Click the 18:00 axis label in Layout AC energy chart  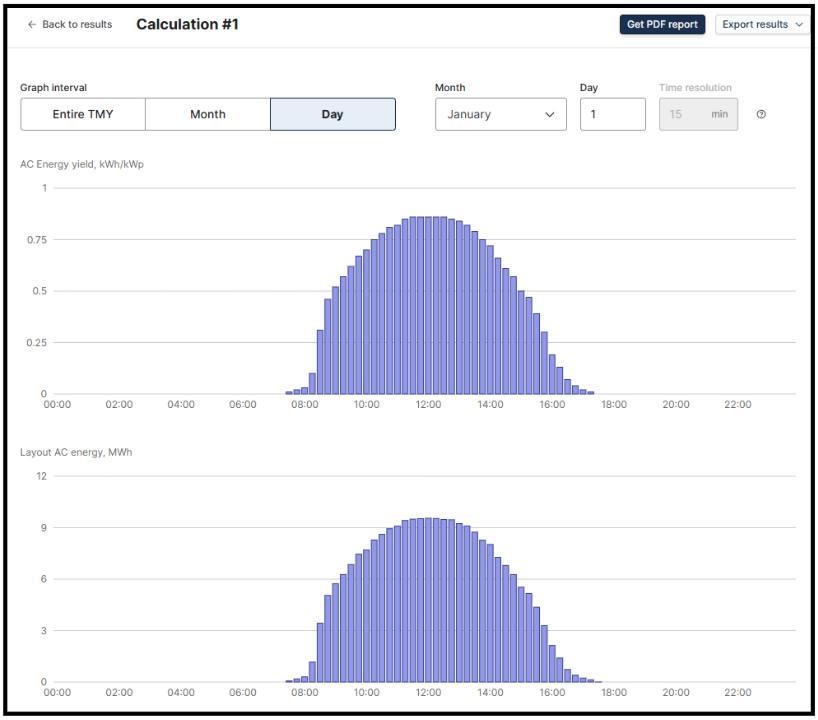click(613, 692)
